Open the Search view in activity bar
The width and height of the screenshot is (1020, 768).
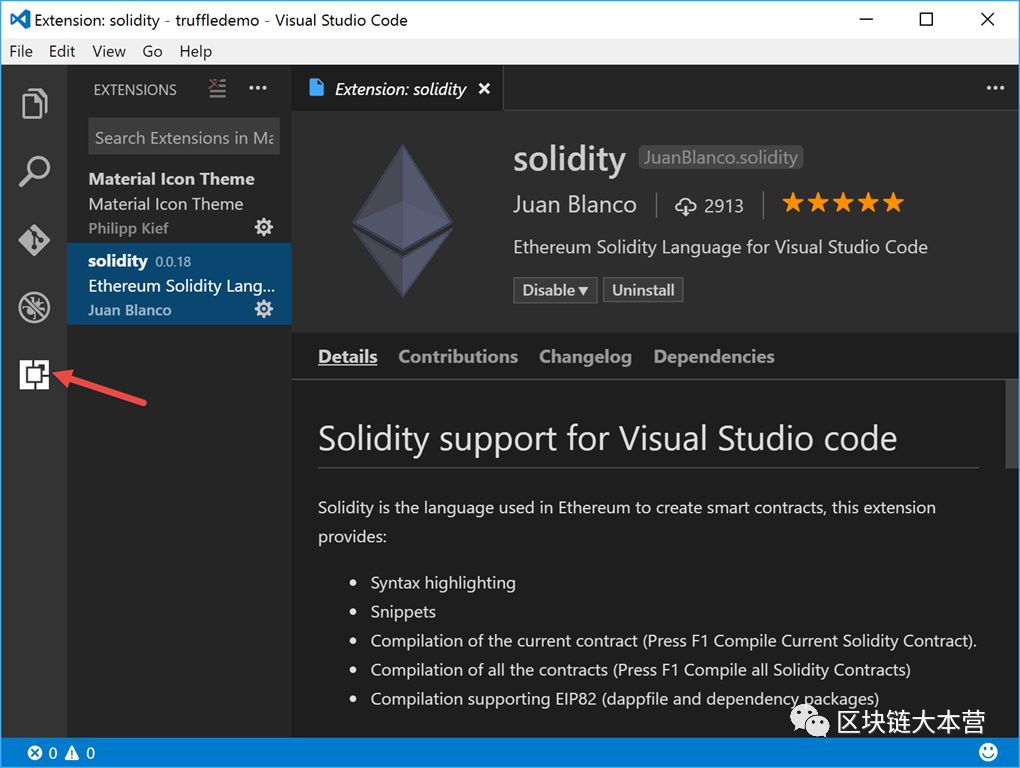[x=34, y=172]
